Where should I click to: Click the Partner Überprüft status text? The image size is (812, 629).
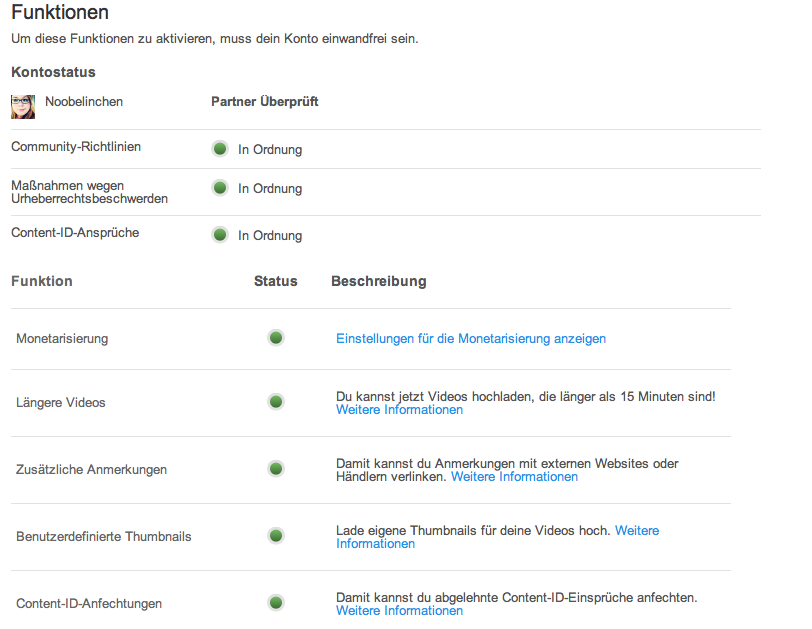pyautogui.click(x=265, y=102)
